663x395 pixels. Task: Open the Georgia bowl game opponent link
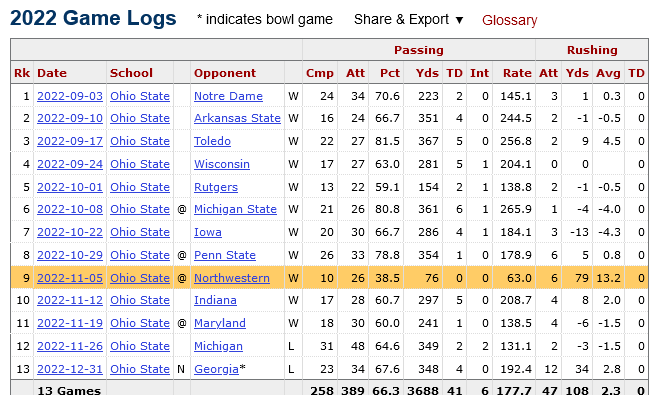pyautogui.click(x=216, y=369)
